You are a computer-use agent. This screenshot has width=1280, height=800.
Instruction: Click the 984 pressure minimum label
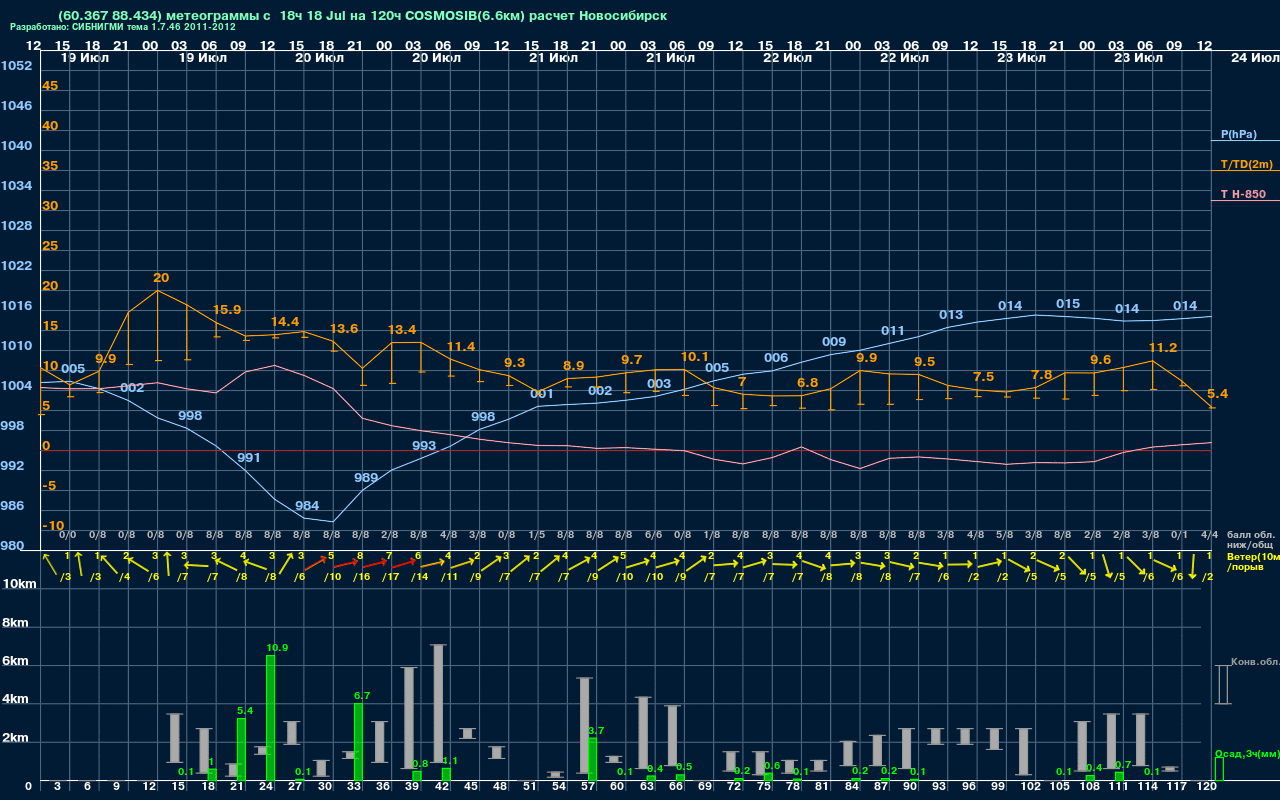[x=307, y=506]
